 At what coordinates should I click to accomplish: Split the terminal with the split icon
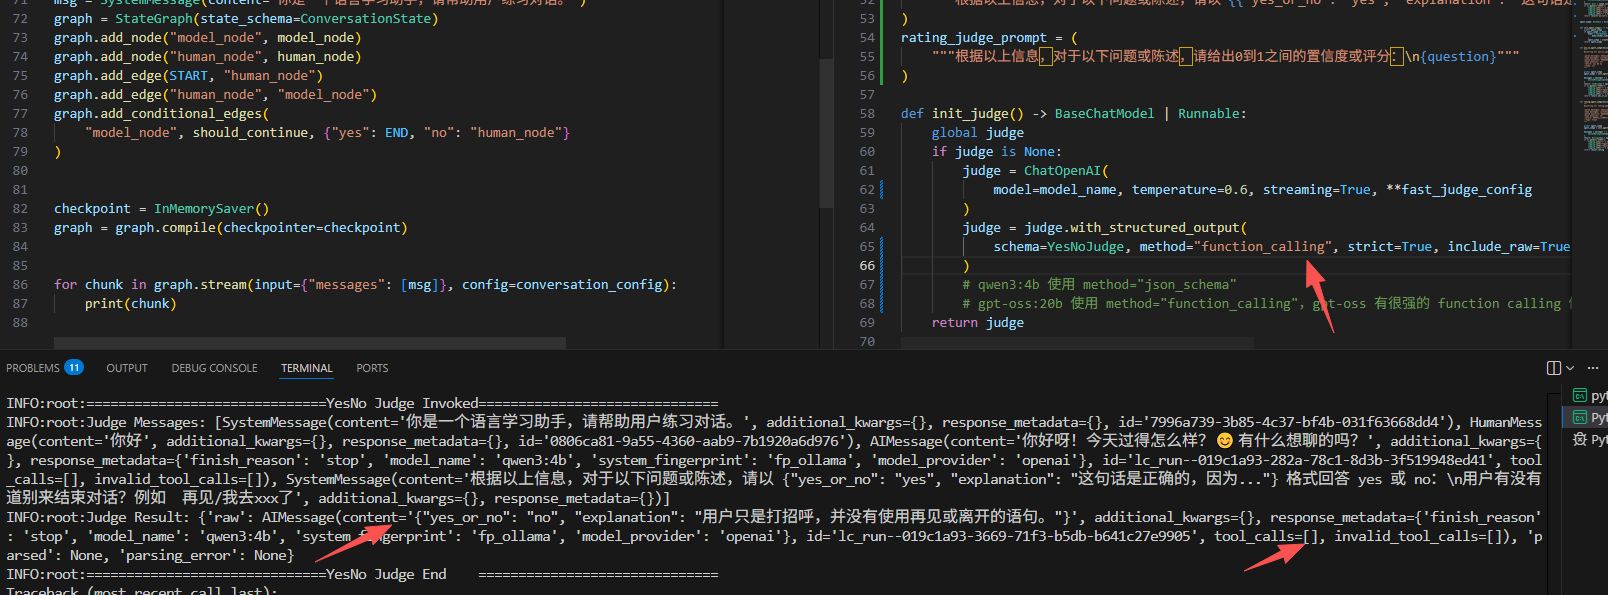click(1553, 368)
